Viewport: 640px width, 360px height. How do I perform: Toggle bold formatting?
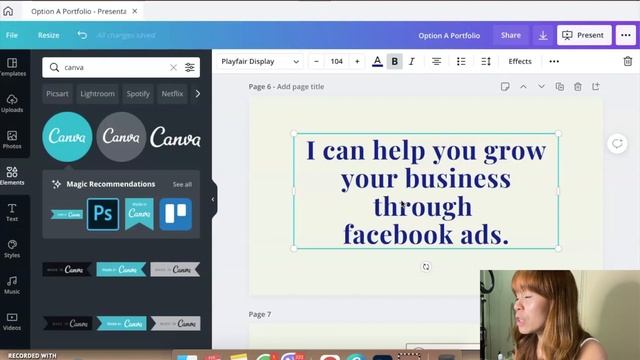[395, 62]
